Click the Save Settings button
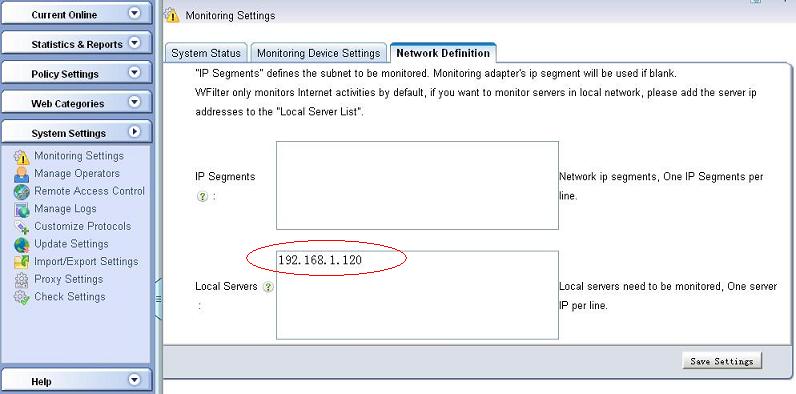 (722, 361)
